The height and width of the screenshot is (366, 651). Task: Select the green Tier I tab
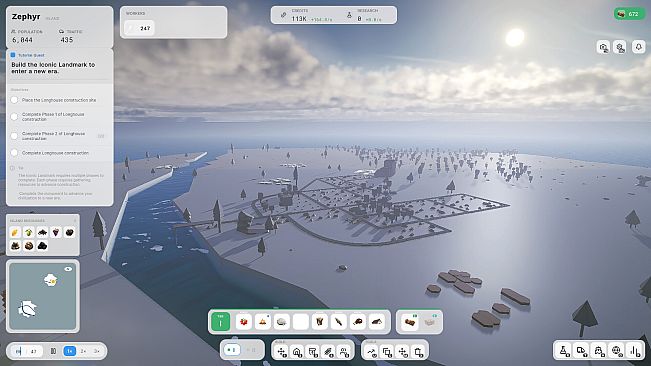click(x=220, y=322)
